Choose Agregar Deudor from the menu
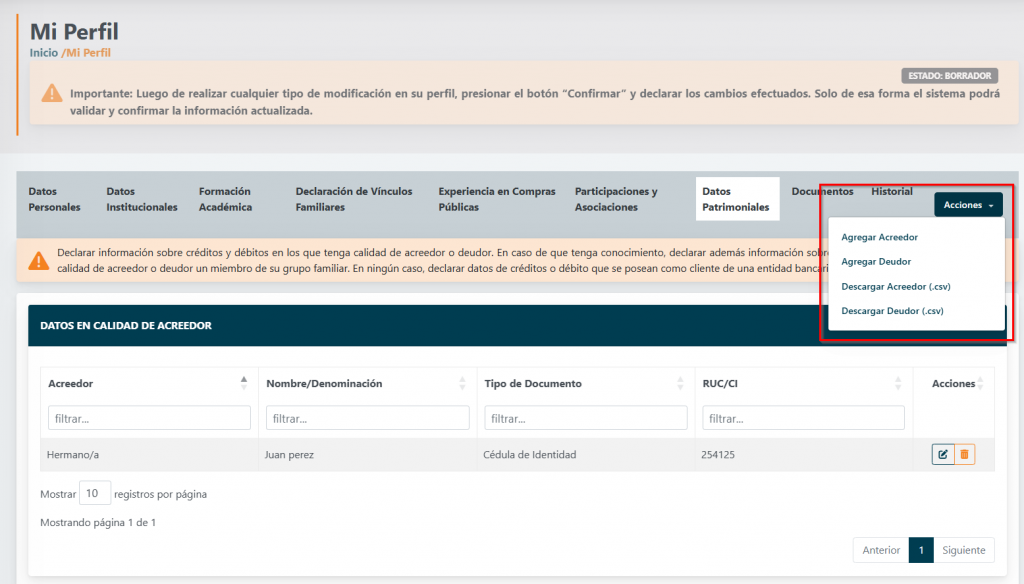 876,261
